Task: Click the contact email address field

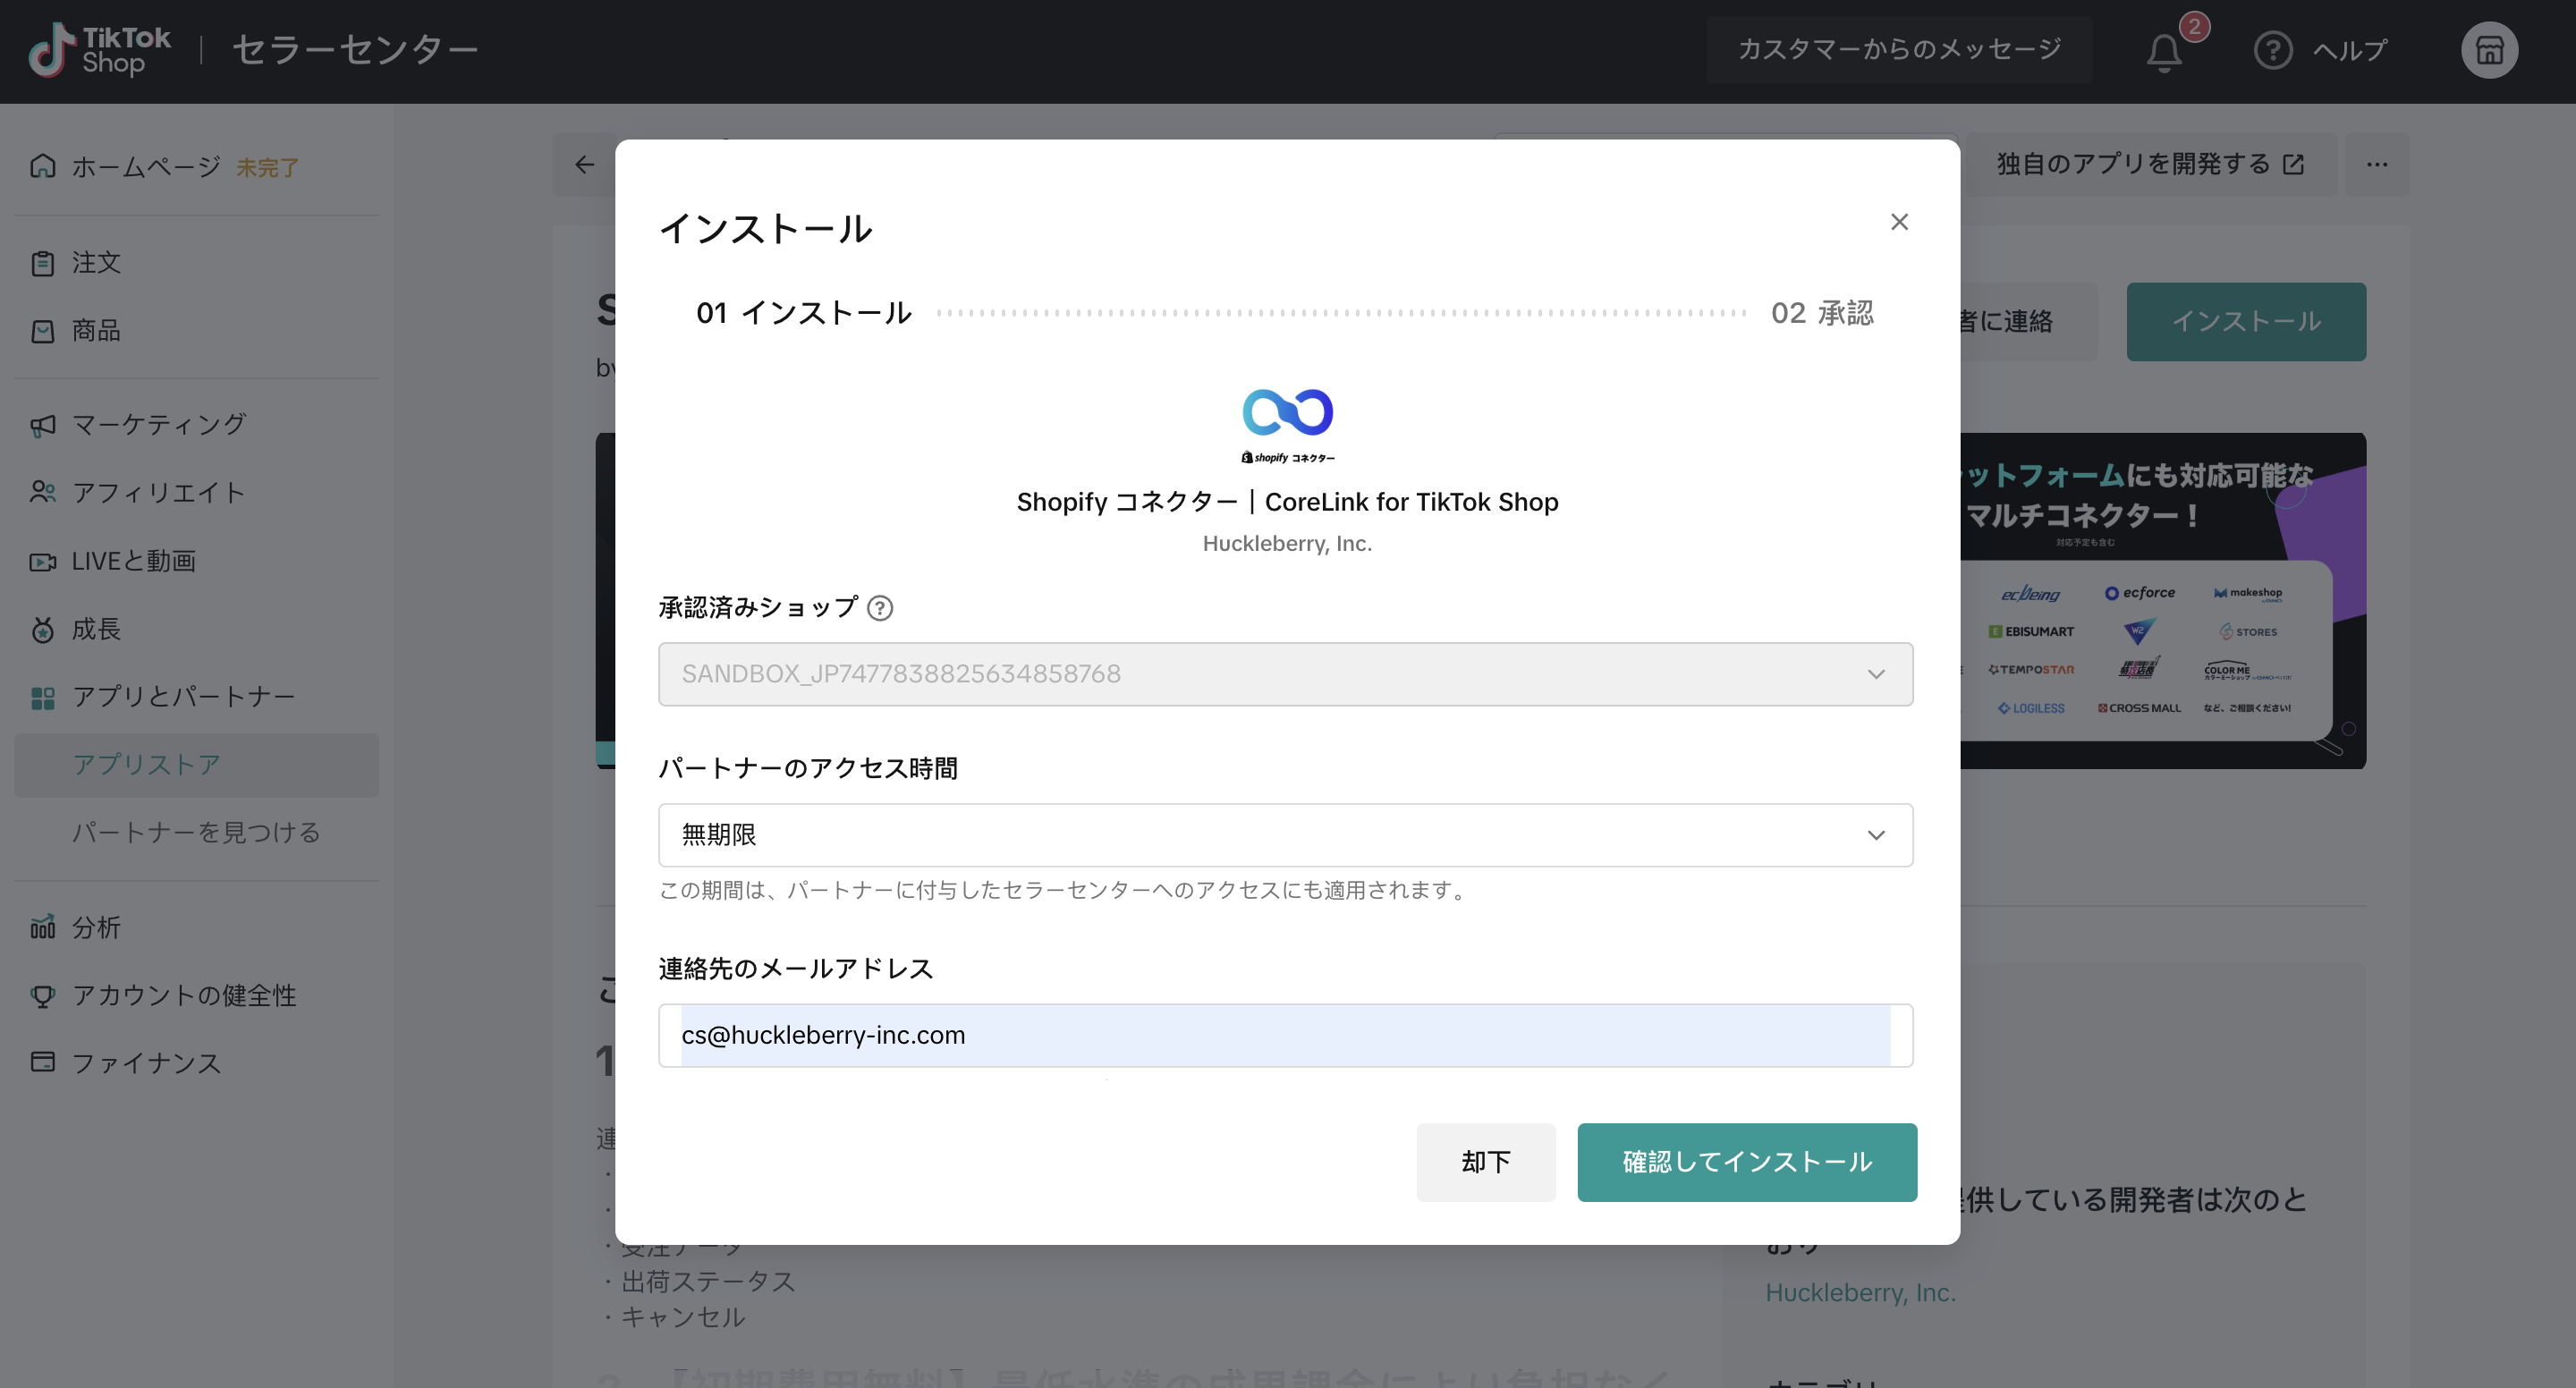Action: pos(1285,1035)
